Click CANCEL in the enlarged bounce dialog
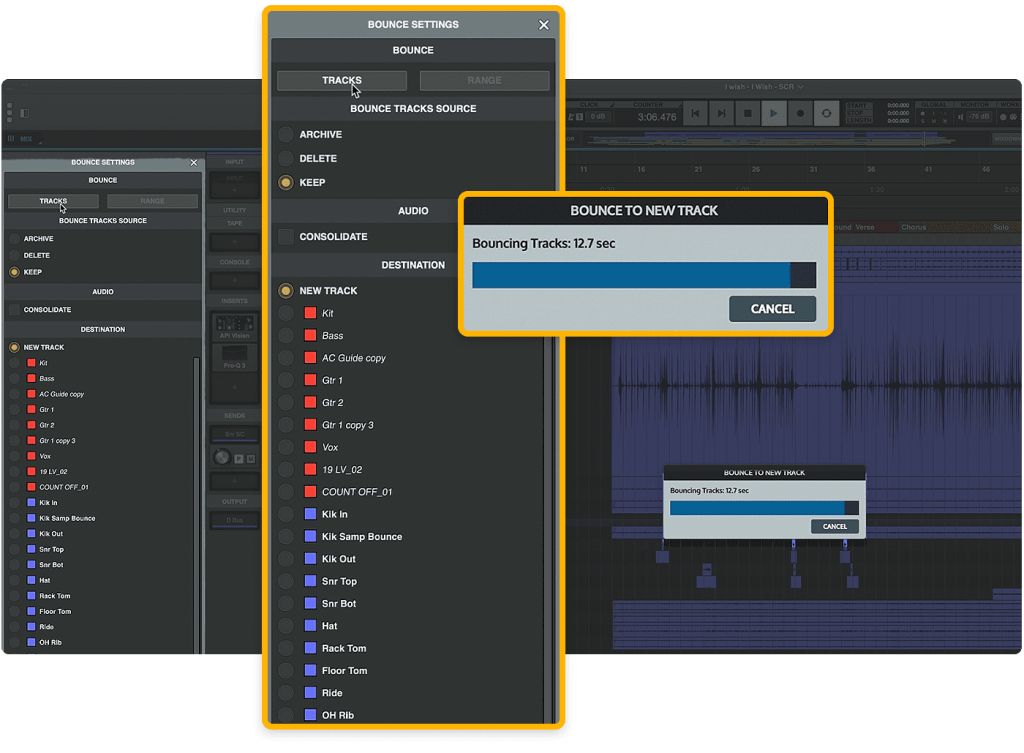 tap(772, 309)
